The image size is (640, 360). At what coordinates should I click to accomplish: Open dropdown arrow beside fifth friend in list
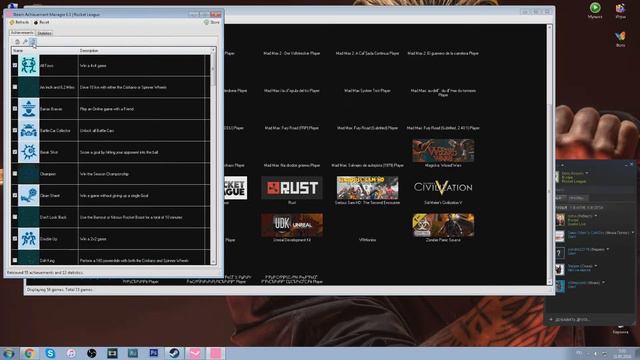(x=603, y=282)
